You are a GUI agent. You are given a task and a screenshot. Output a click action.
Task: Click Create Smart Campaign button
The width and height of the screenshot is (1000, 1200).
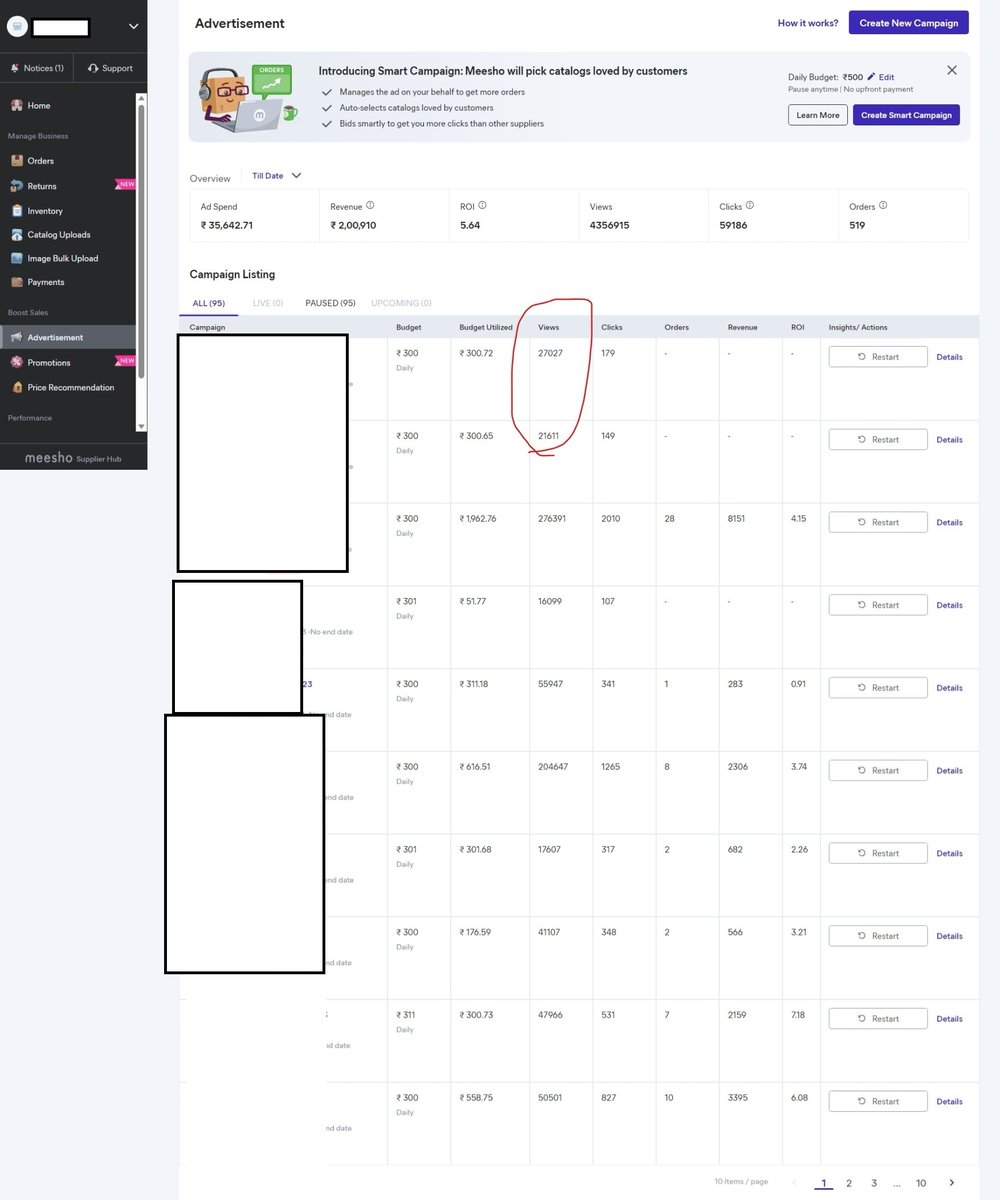coord(906,115)
